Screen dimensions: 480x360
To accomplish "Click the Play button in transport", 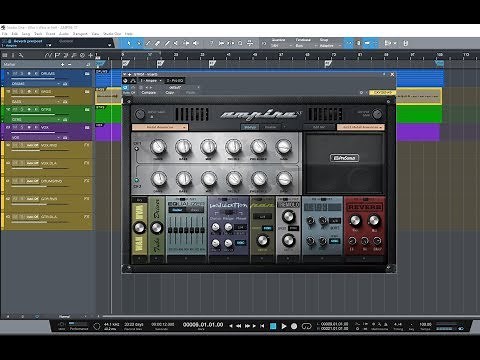I will click(284, 326).
